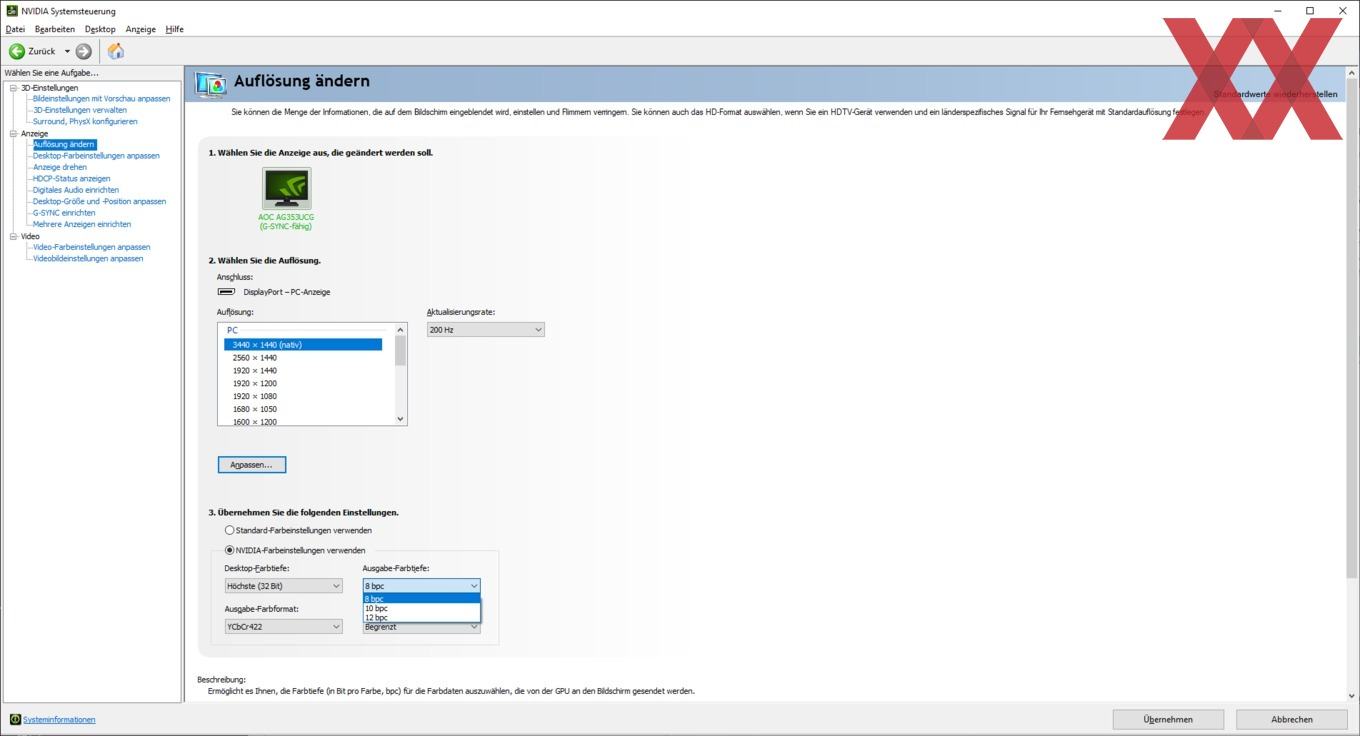Close the Ausgabe-Farbtiefe 8 bpc combo box
The width and height of the screenshot is (1360, 736).
coord(422,586)
